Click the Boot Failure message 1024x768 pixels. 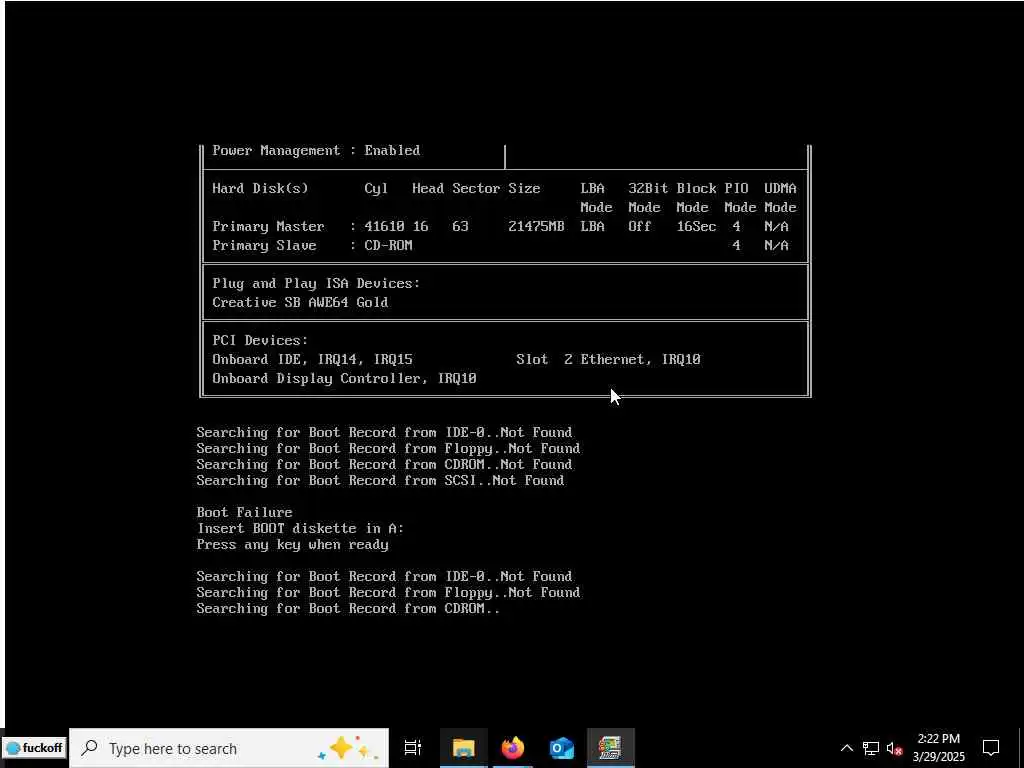click(244, 513)
